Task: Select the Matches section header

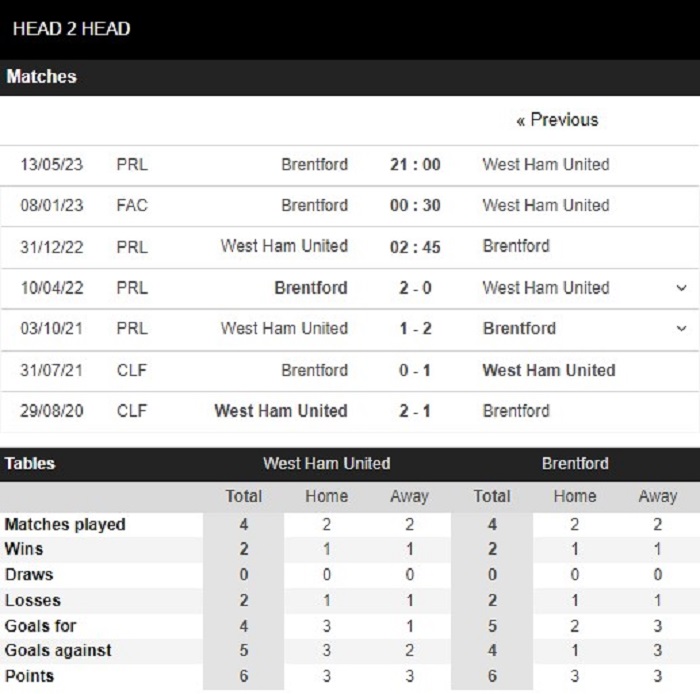Action: point(42,77)
